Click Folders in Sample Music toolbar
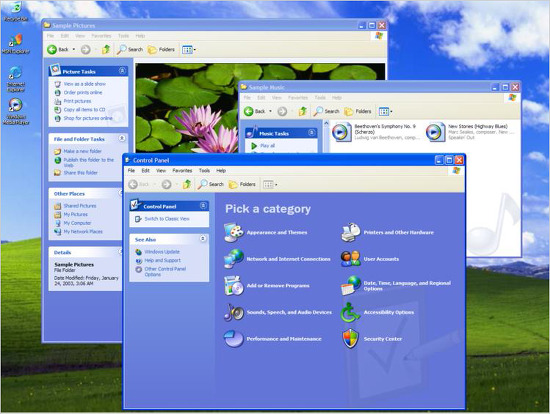Image resolution: width=550 pixels, height=414 pixels. point(358,111)
